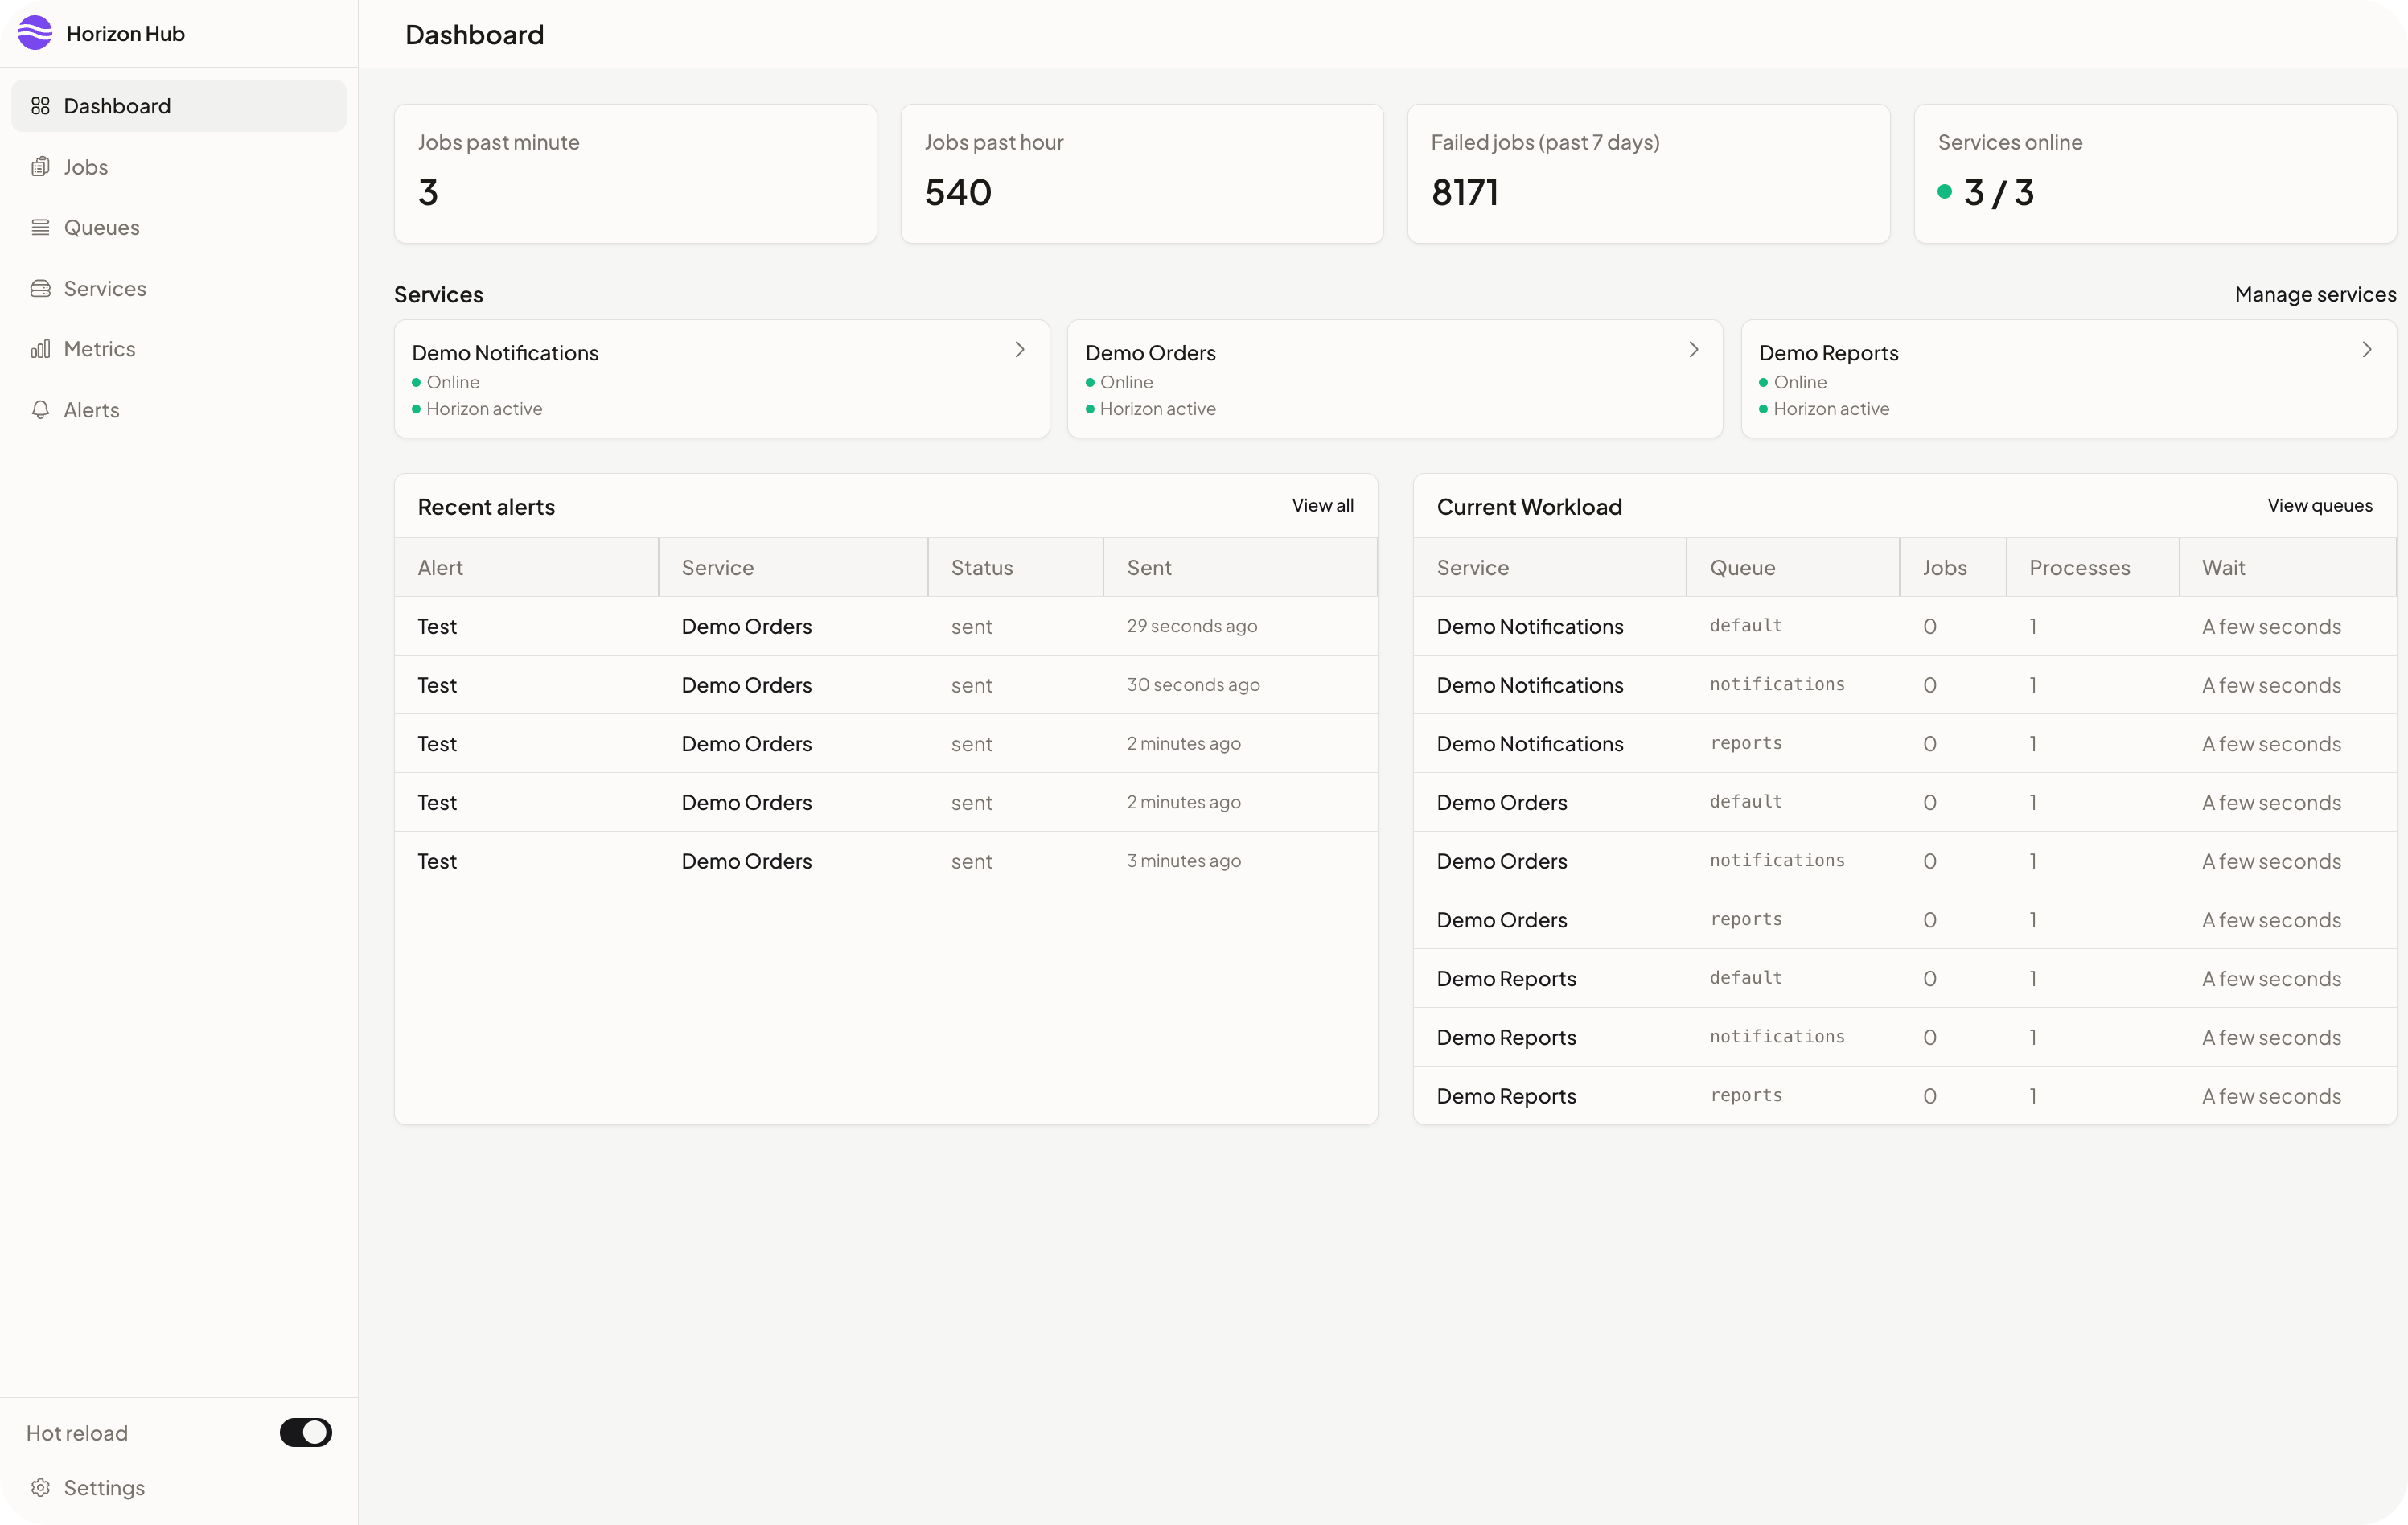Open the Failed jobs past 7 days card
2408x1525 pixels.
point(1648,174)
